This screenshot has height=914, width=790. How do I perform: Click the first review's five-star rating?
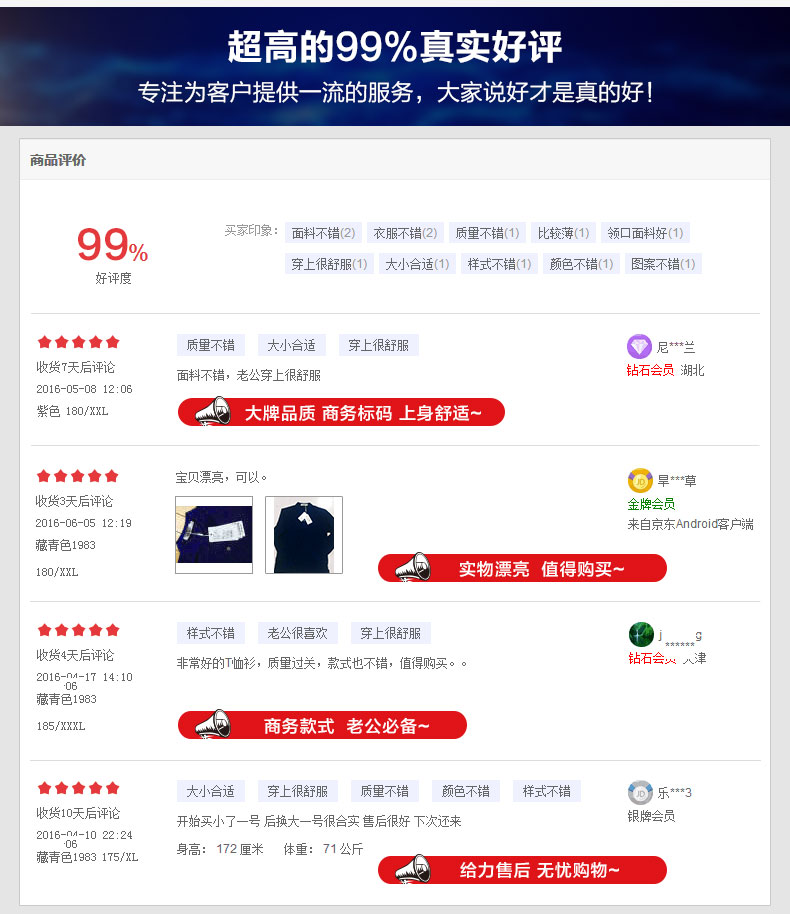click(x=79, y=342)
